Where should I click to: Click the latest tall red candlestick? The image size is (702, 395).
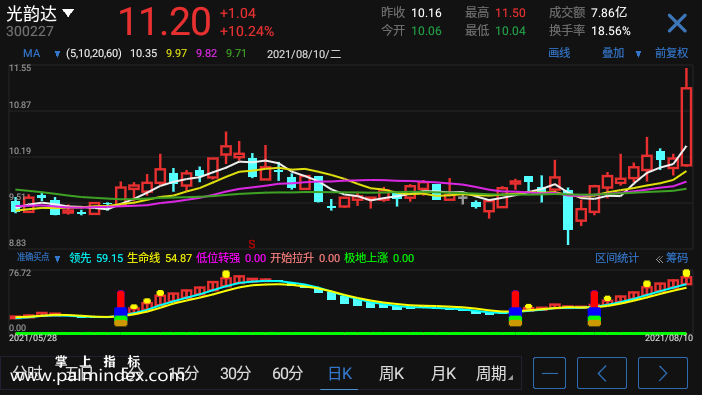686,126
